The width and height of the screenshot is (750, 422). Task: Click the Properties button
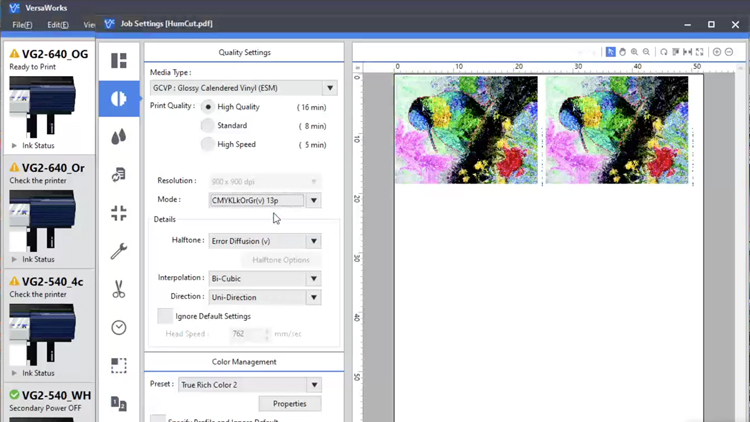tap(289, 404)
